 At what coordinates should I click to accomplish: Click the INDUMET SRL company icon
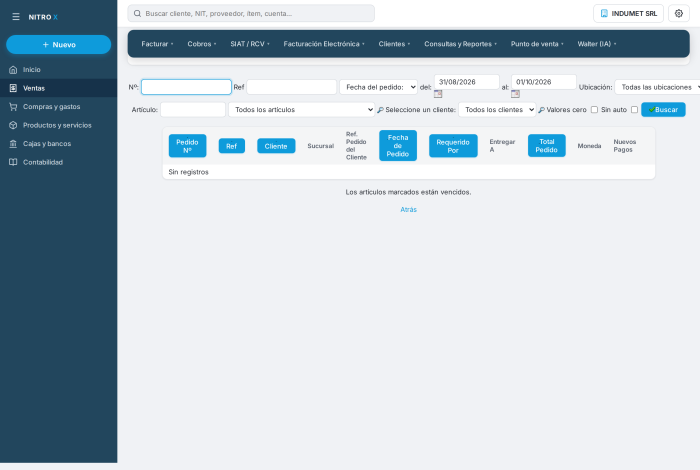tap(604, 13)
